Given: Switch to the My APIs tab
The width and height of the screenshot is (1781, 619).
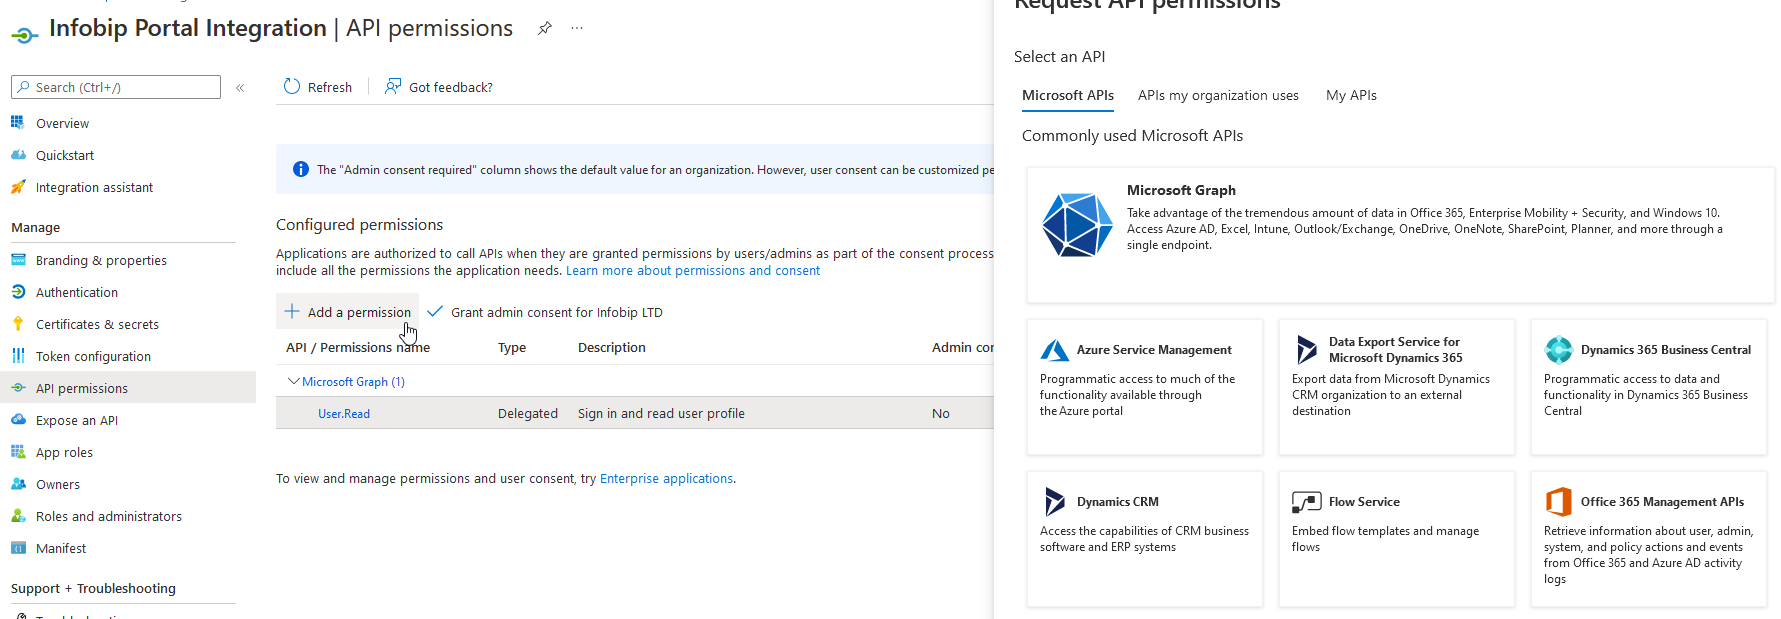Looking at the screenshot, I should tap(1351, 96).
